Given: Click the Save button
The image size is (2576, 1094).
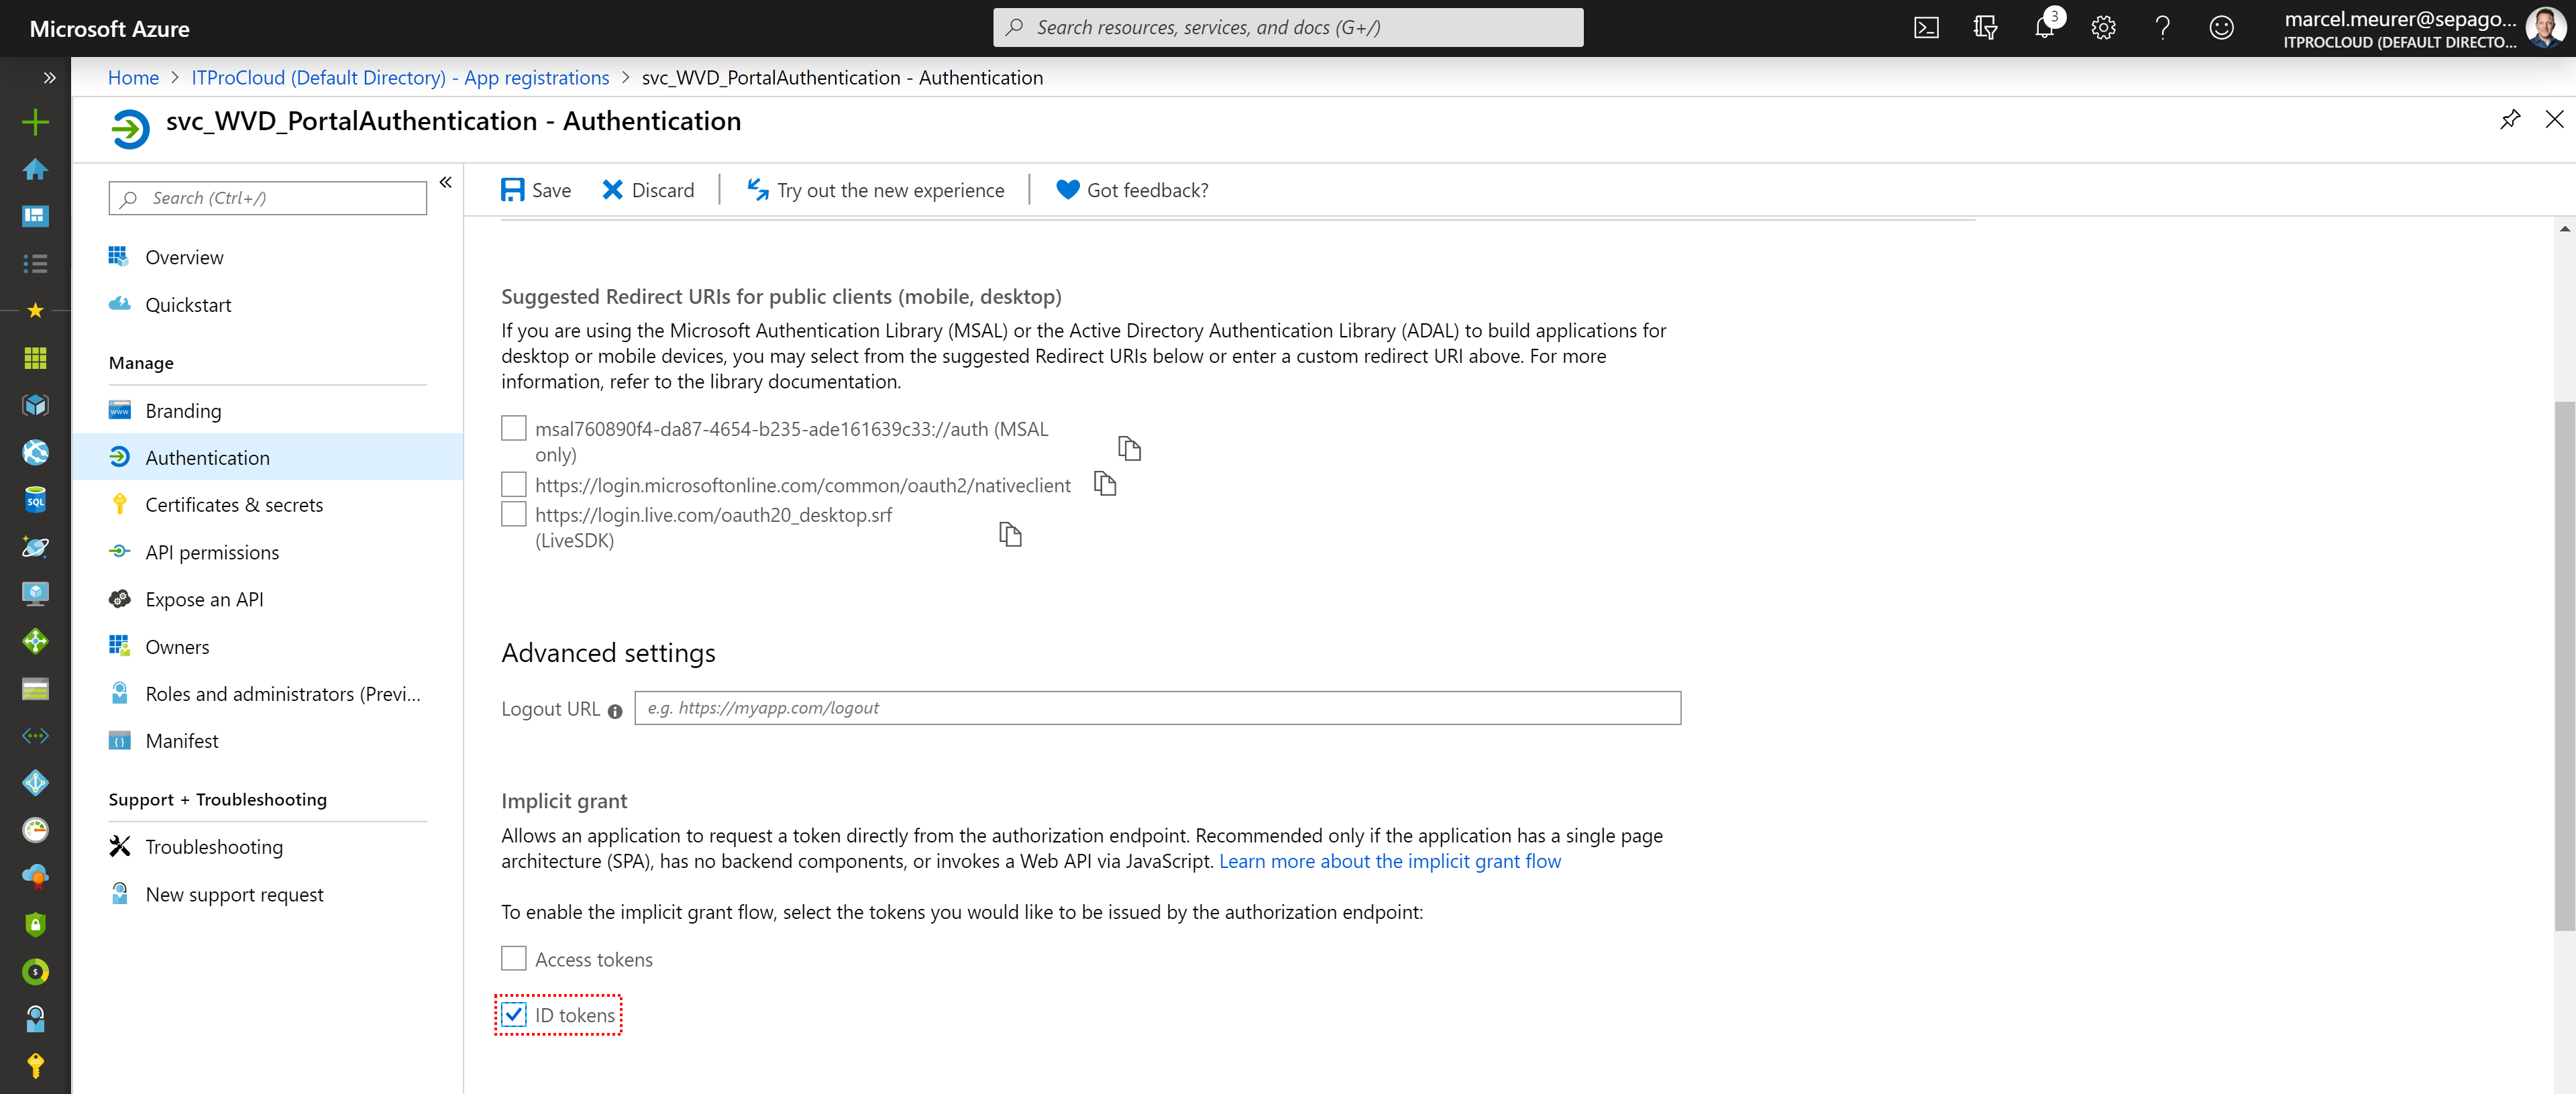Looking at the screenshot, I should pos(536,190).
